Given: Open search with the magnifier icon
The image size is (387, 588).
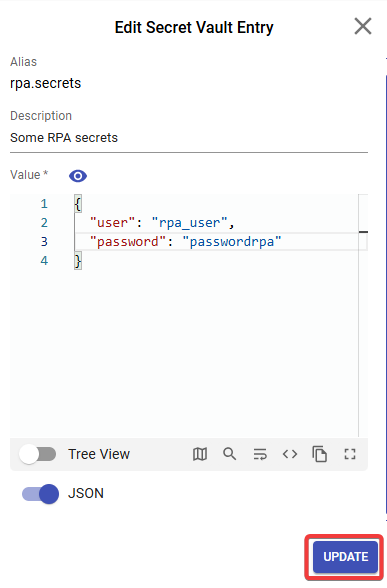Looking at the screenshot, I should [x=230, y=454].
